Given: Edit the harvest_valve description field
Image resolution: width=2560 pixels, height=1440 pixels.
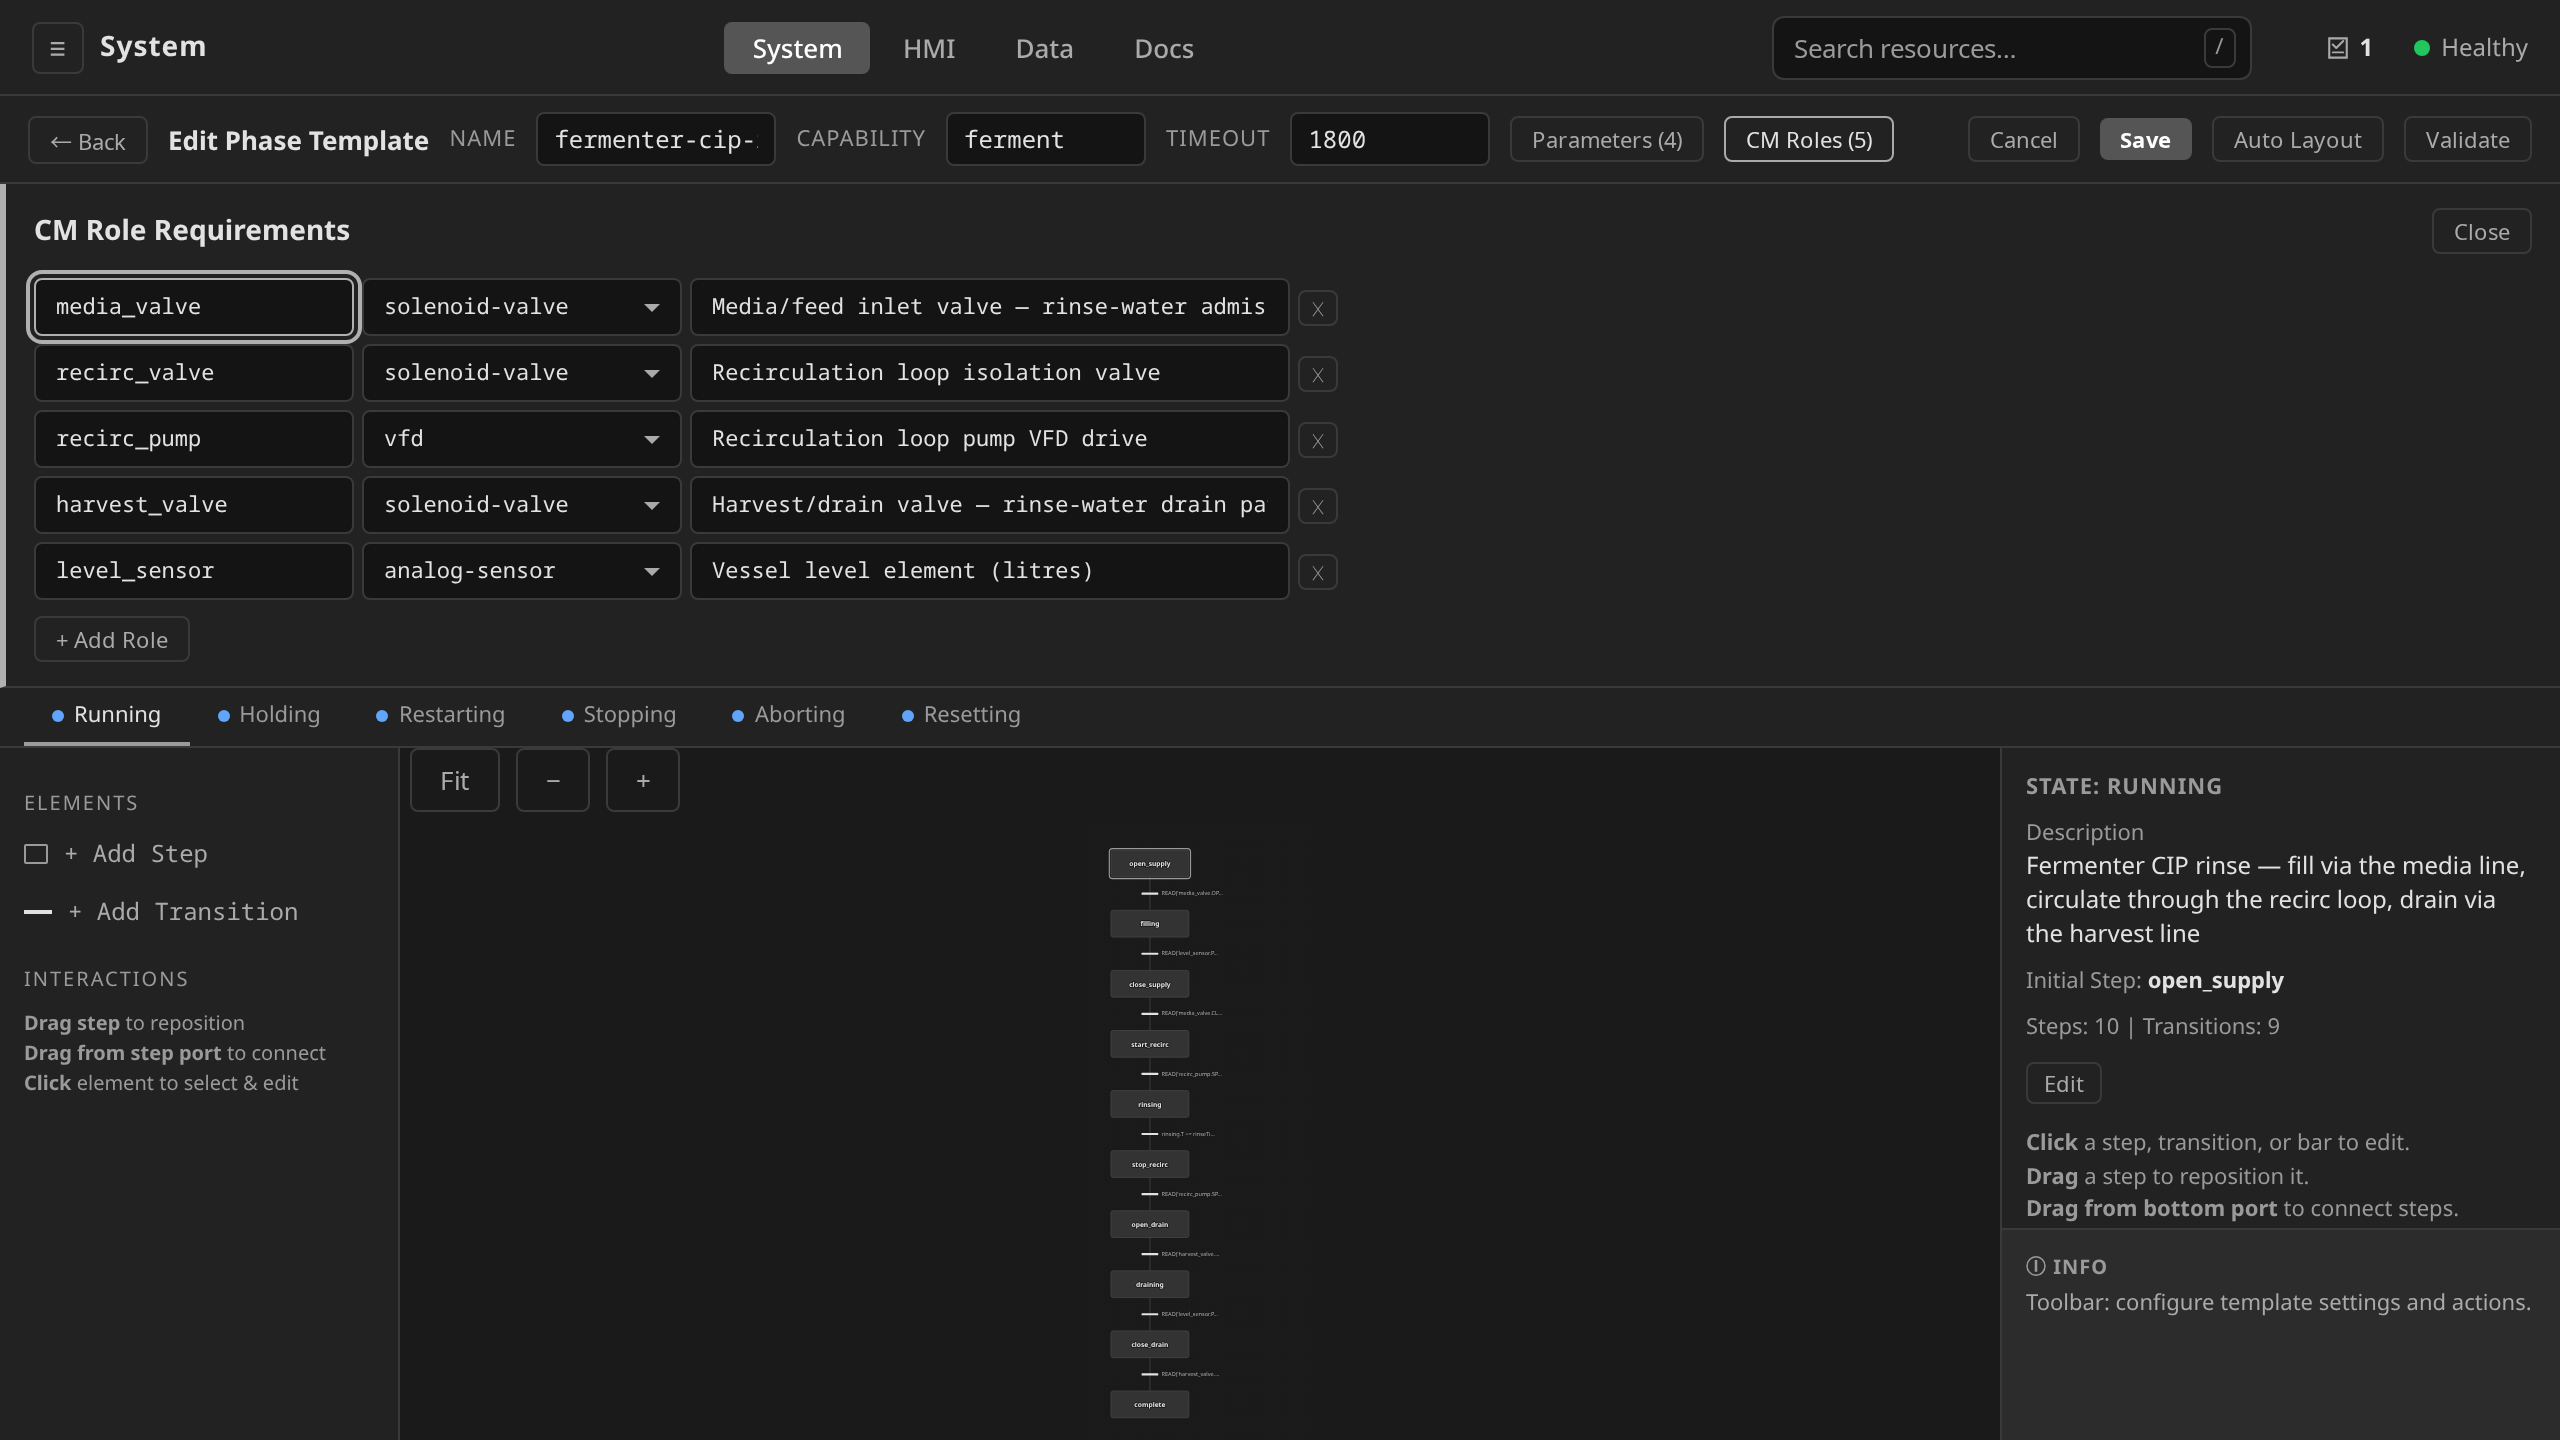Looking at the screenshot, I should click(x=989, y=505).
